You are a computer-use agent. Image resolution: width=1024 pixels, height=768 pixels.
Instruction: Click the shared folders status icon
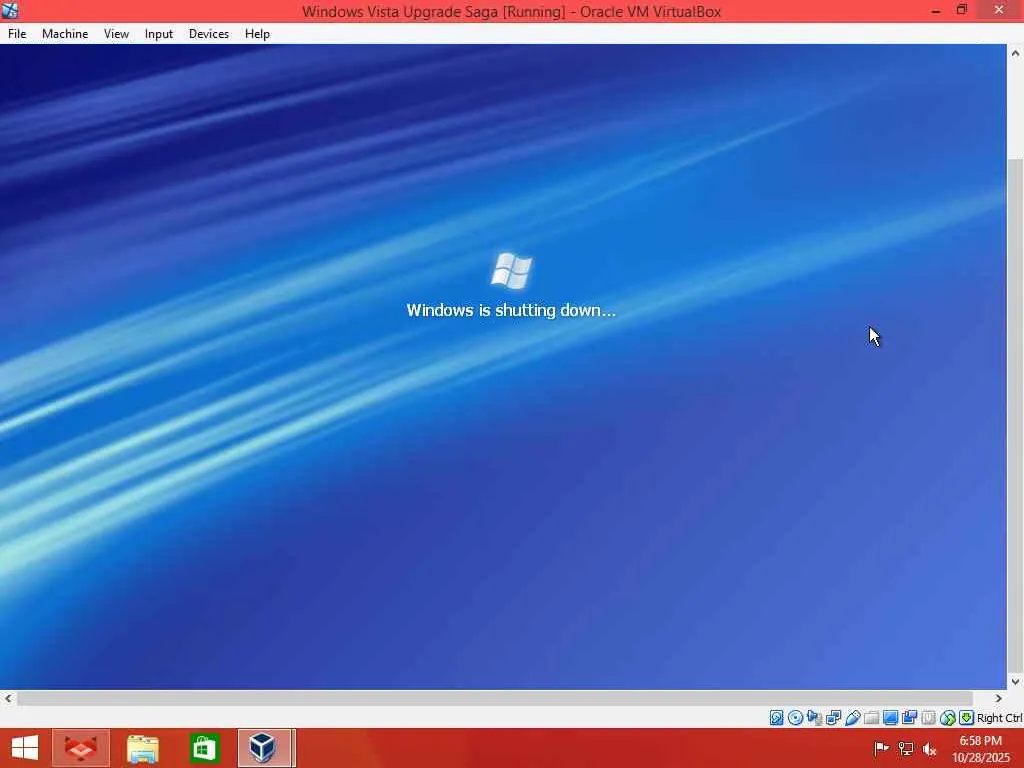(x=871, y=718)
